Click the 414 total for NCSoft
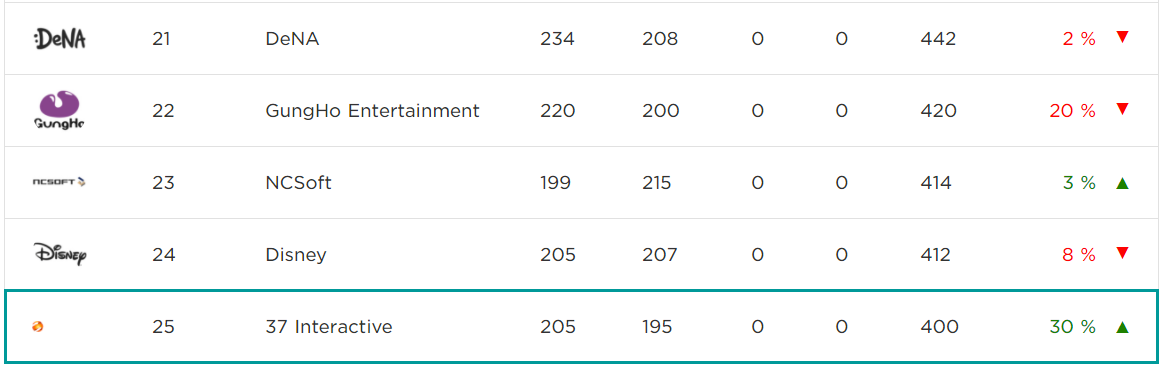1162x369 pixels. (935, 183)
